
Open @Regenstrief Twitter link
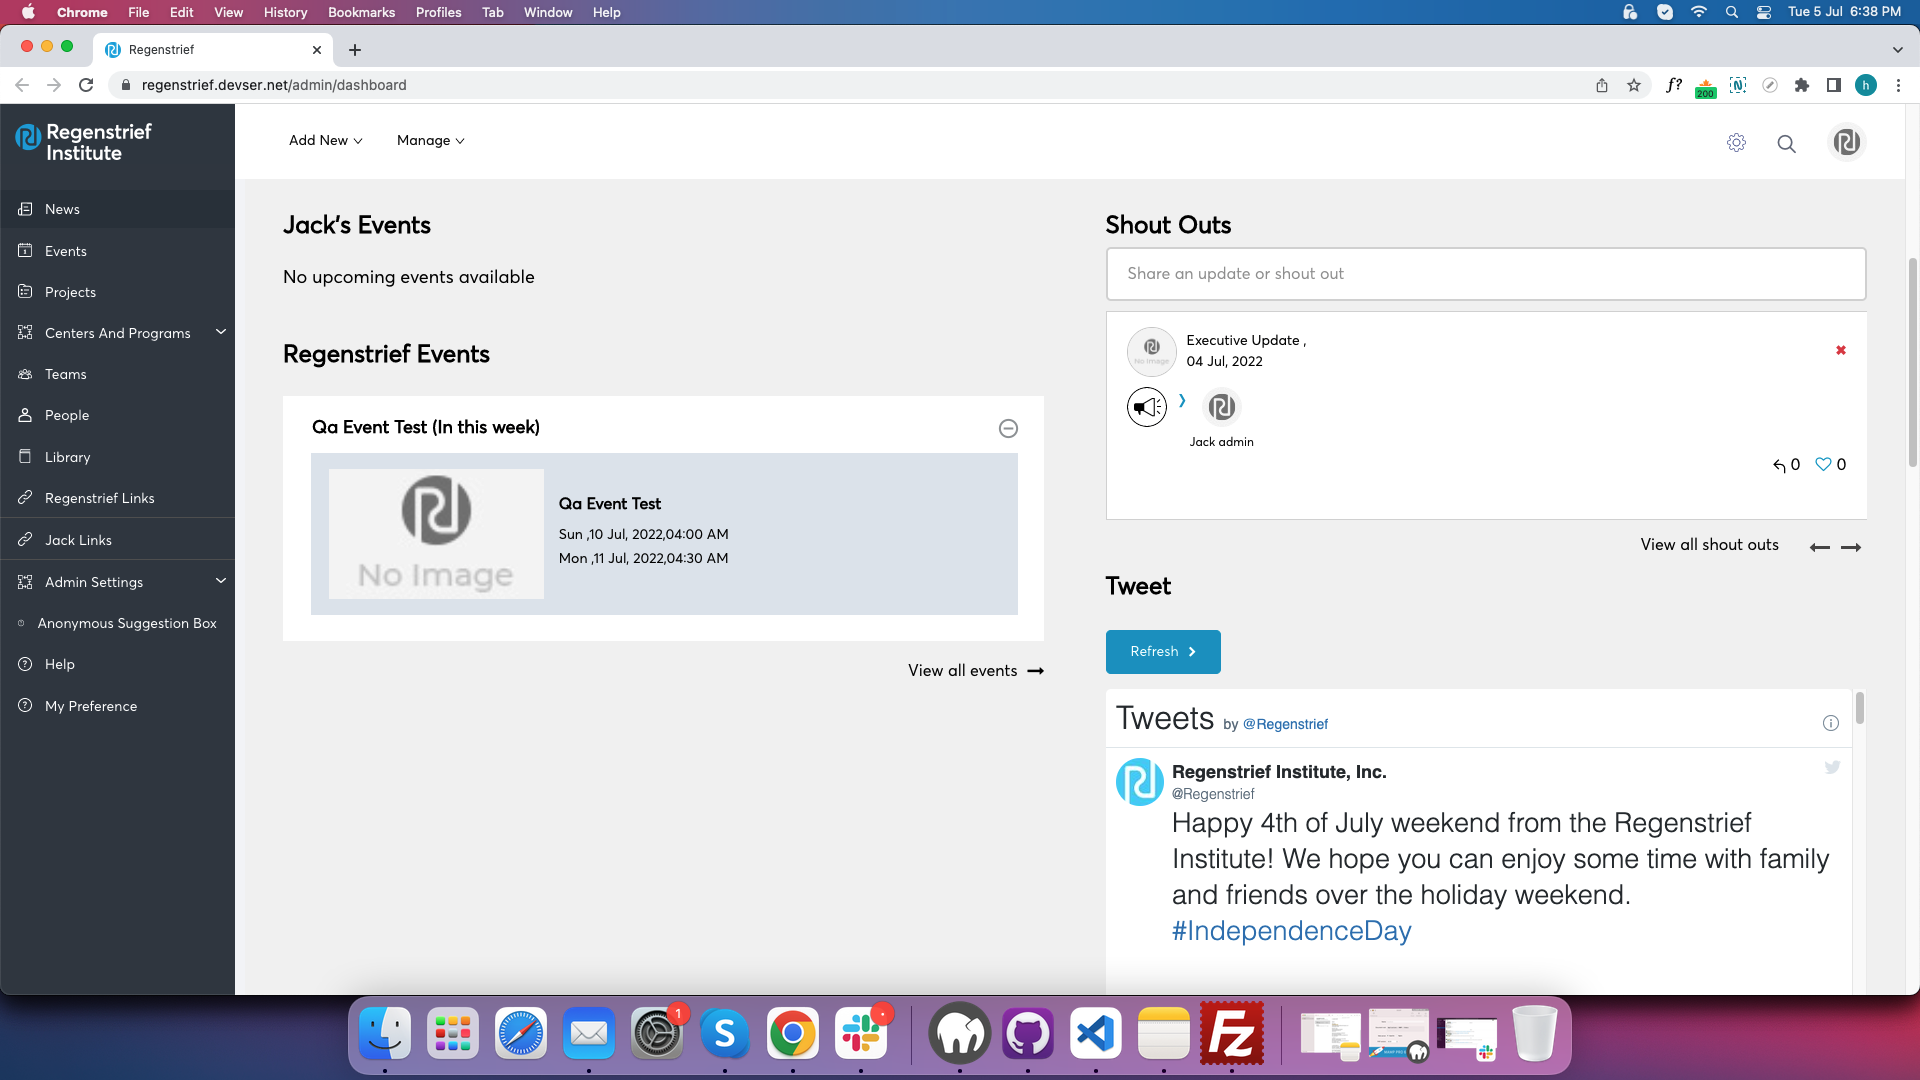coord(1285,724)
